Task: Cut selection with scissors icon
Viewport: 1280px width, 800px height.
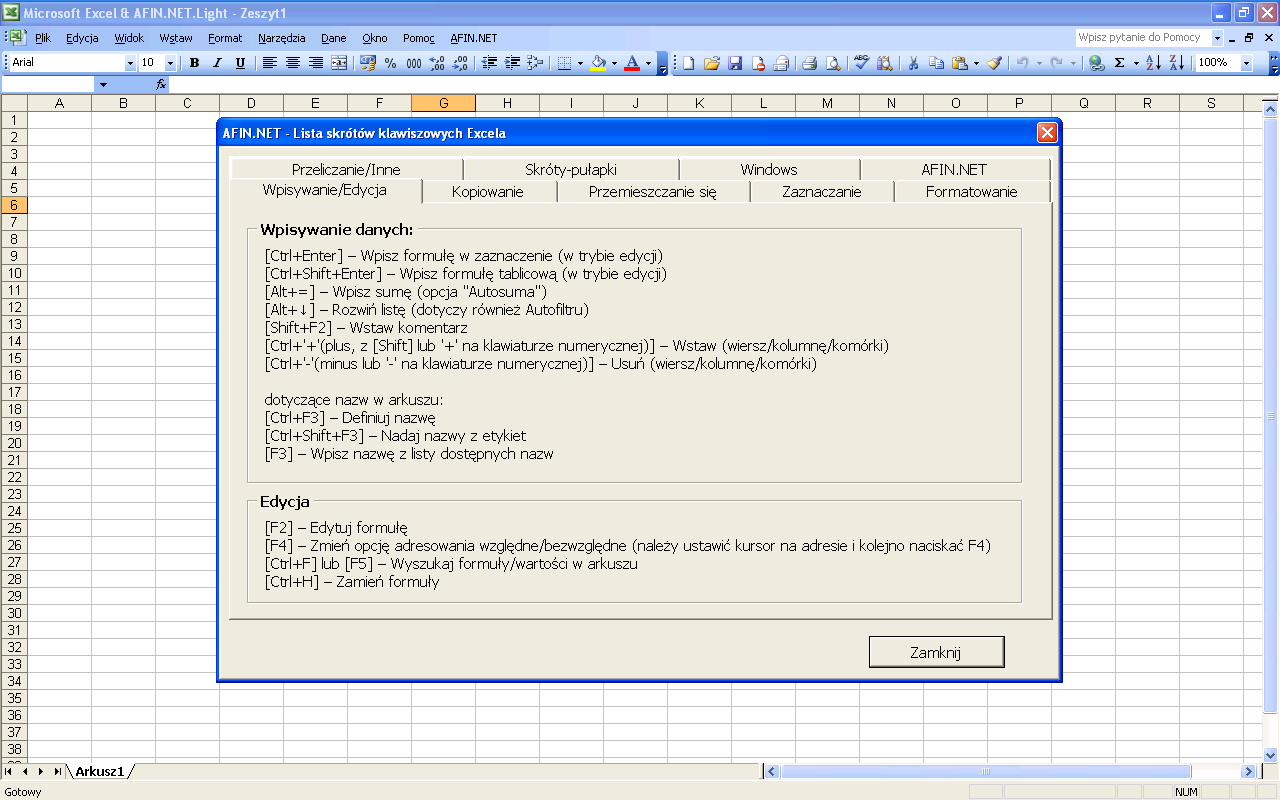Action: 913,63
